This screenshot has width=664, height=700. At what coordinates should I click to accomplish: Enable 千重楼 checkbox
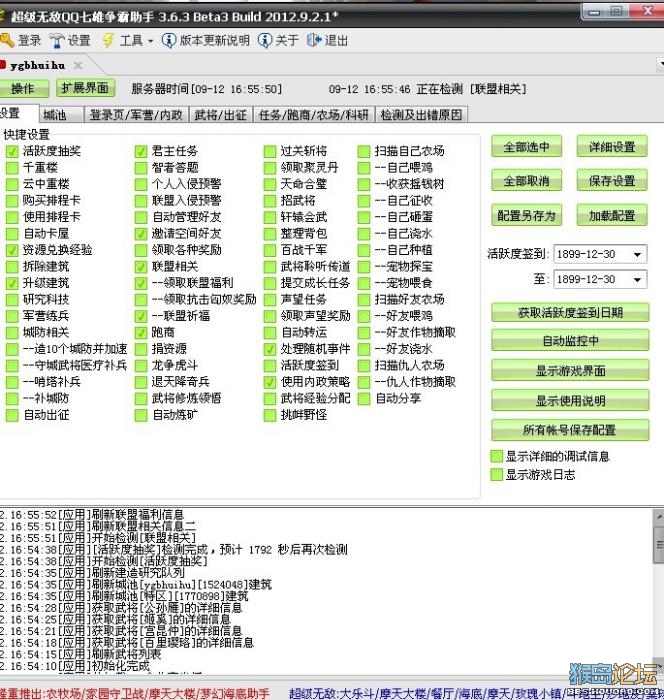[x=12, y=168]
